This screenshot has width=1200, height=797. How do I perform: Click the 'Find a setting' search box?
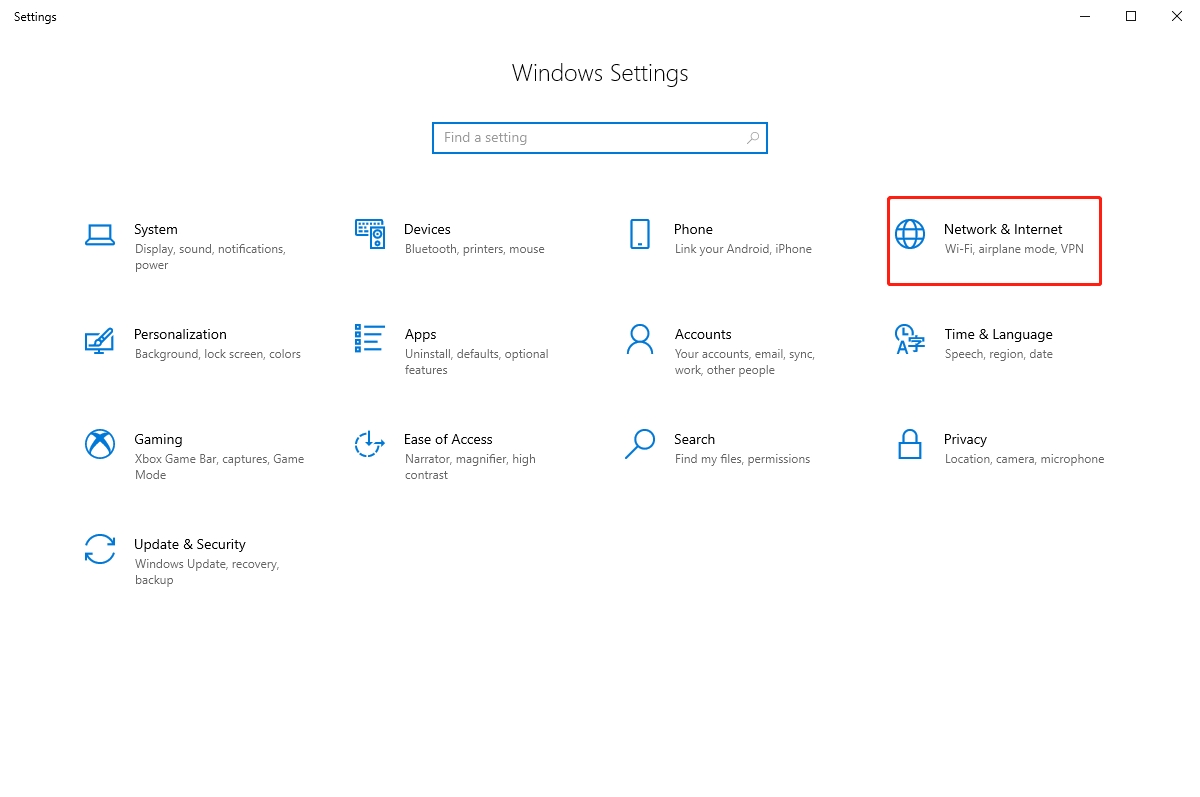pyautogui.click(x=590, y=138)
